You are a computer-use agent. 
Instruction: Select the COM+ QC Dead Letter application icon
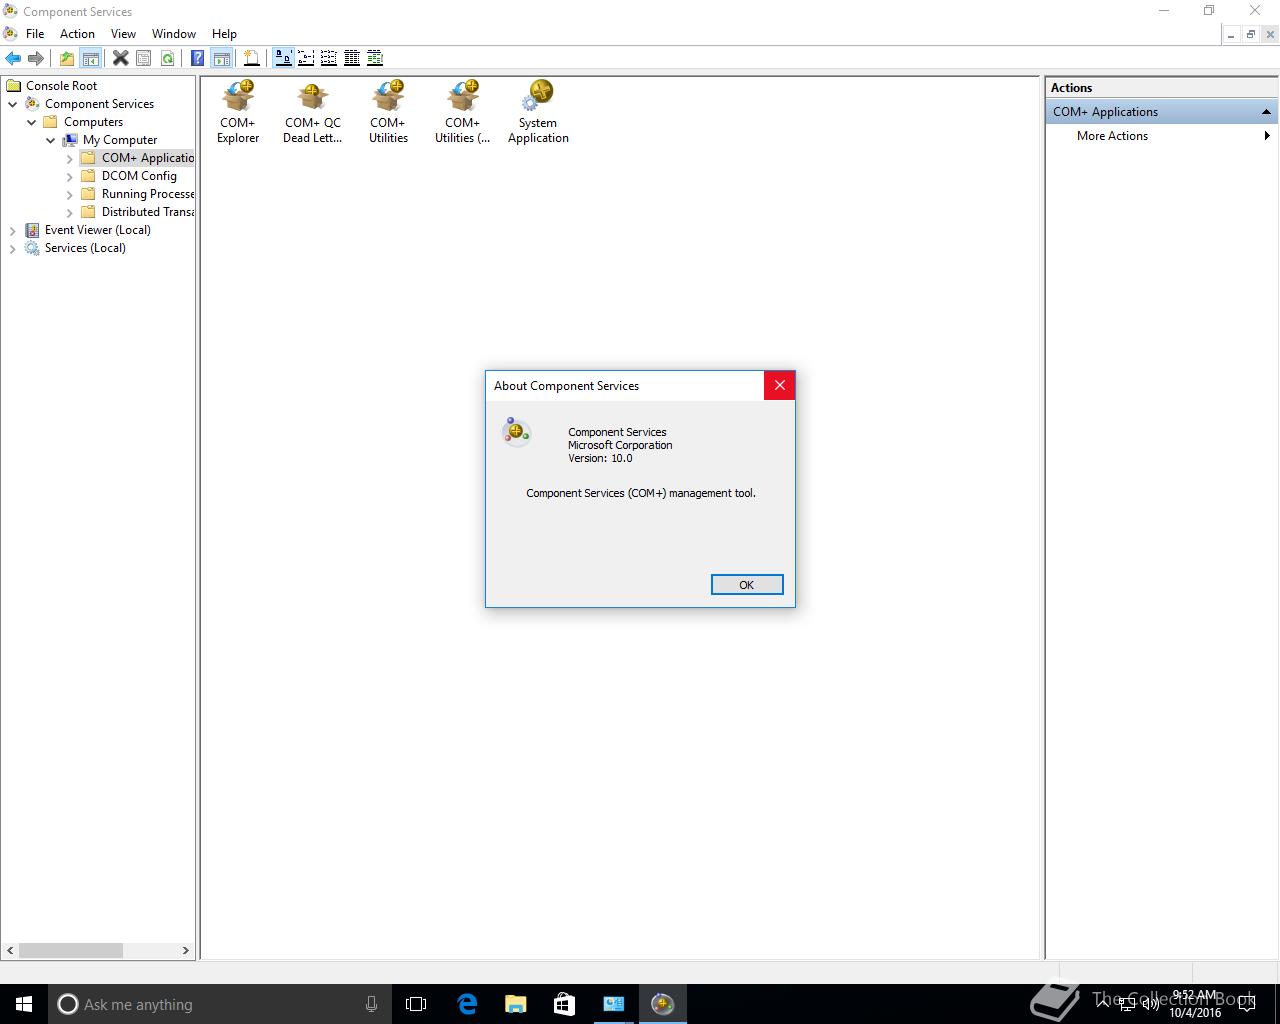tap(313, 112)
